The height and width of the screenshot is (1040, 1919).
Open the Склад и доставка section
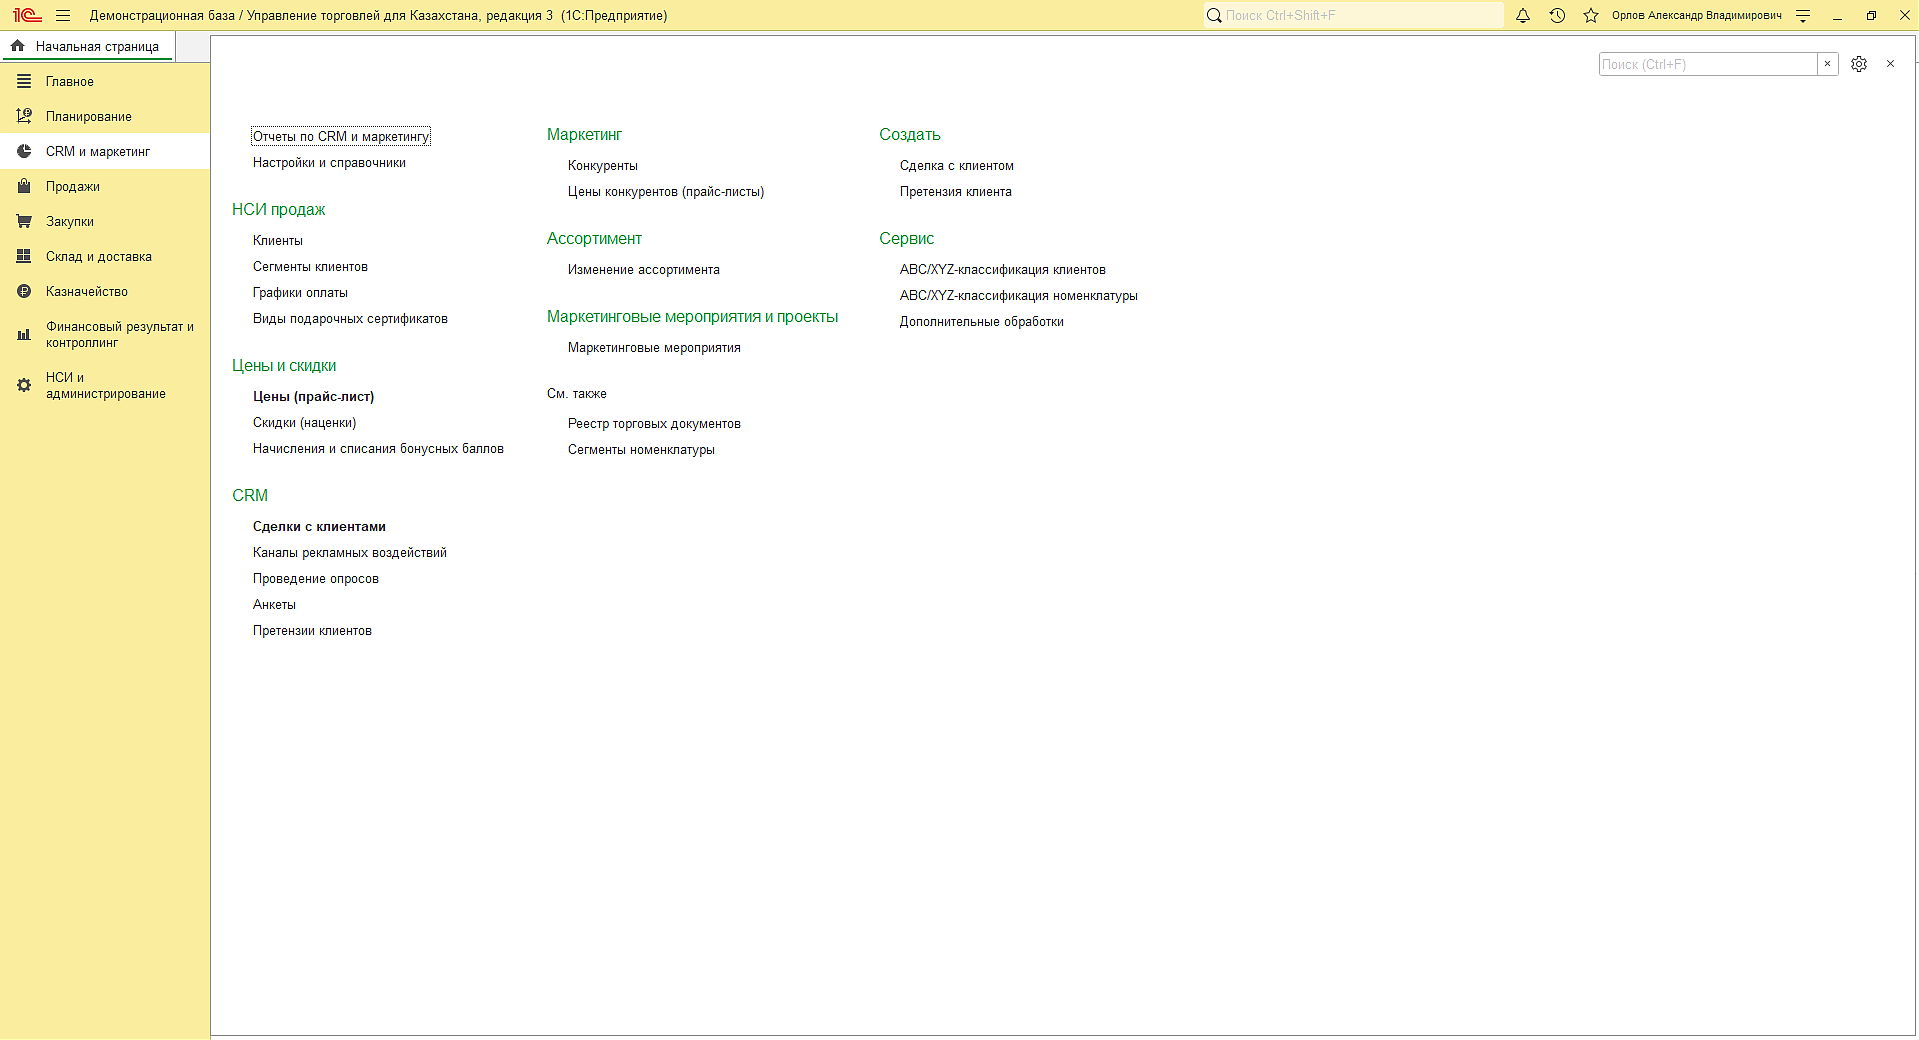[105, 256]
